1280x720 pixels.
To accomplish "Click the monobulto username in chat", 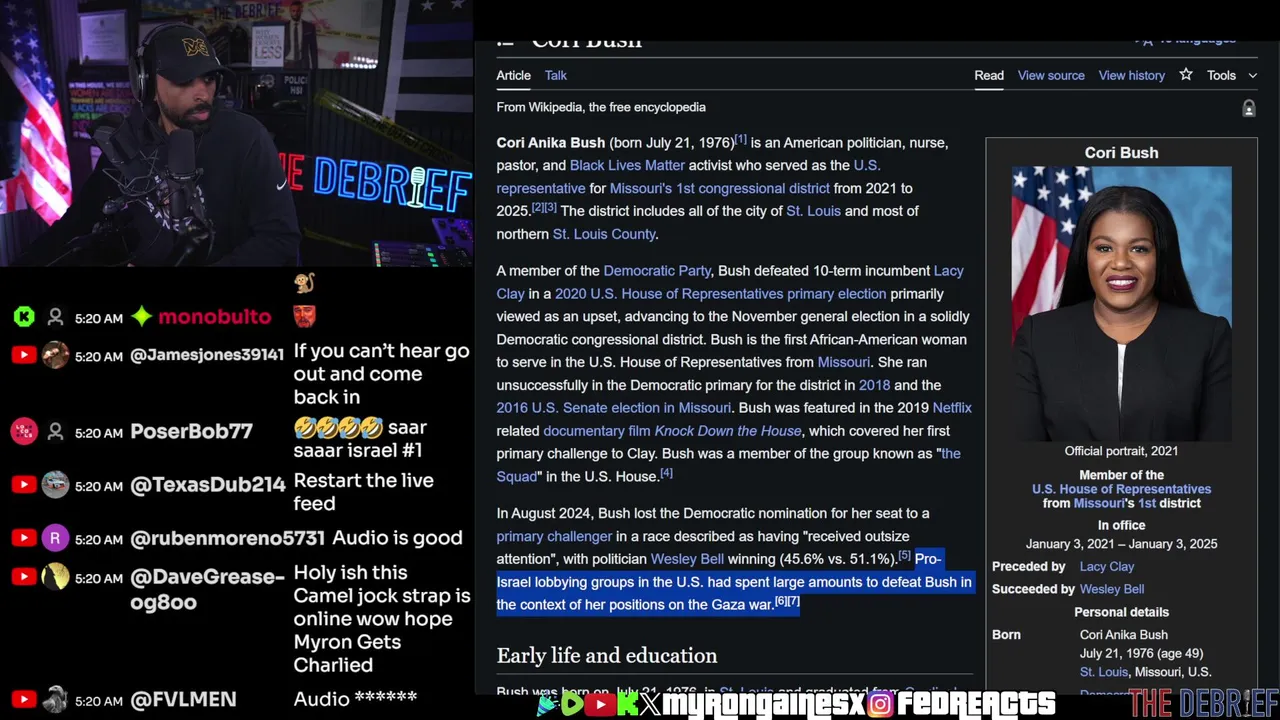I will 214,317.
